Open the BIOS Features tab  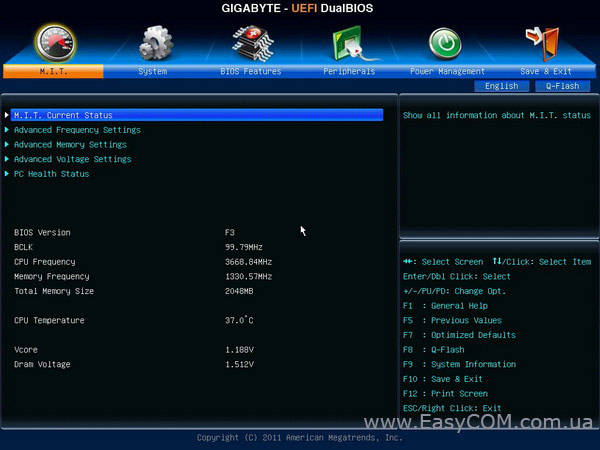pyautogui.click(x=251, y=71)
